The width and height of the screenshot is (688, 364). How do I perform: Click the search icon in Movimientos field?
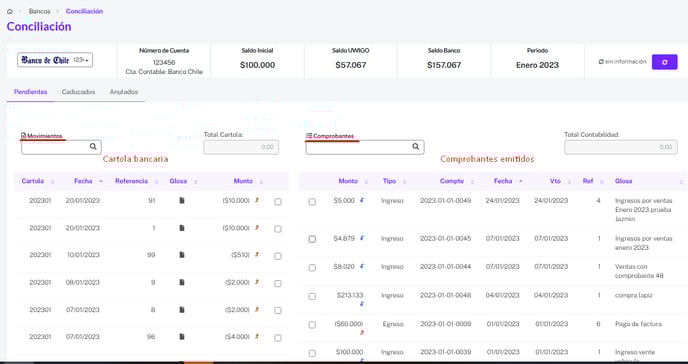(93, 147)
